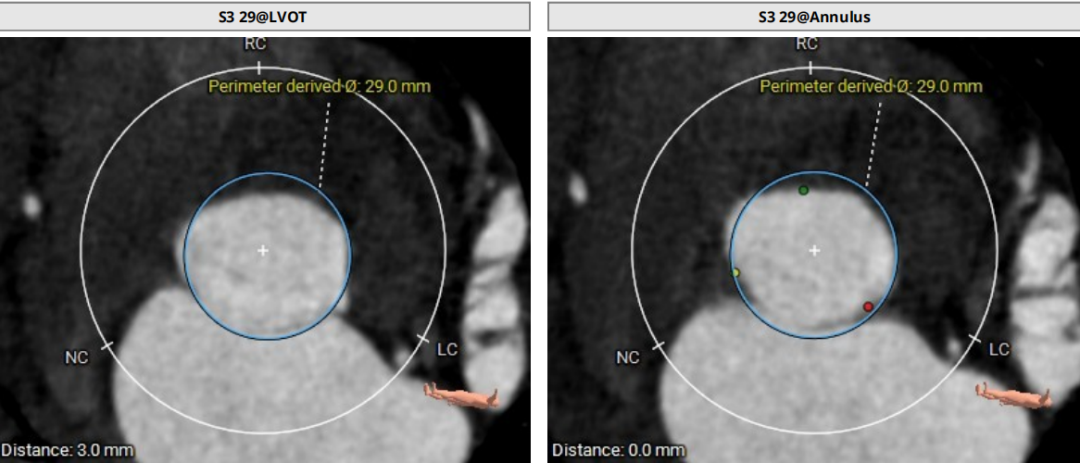The height and width of the screenshot is (463, 1080).
Task: Select the S3 29@LVOT panel header
Action: point(264,17)
